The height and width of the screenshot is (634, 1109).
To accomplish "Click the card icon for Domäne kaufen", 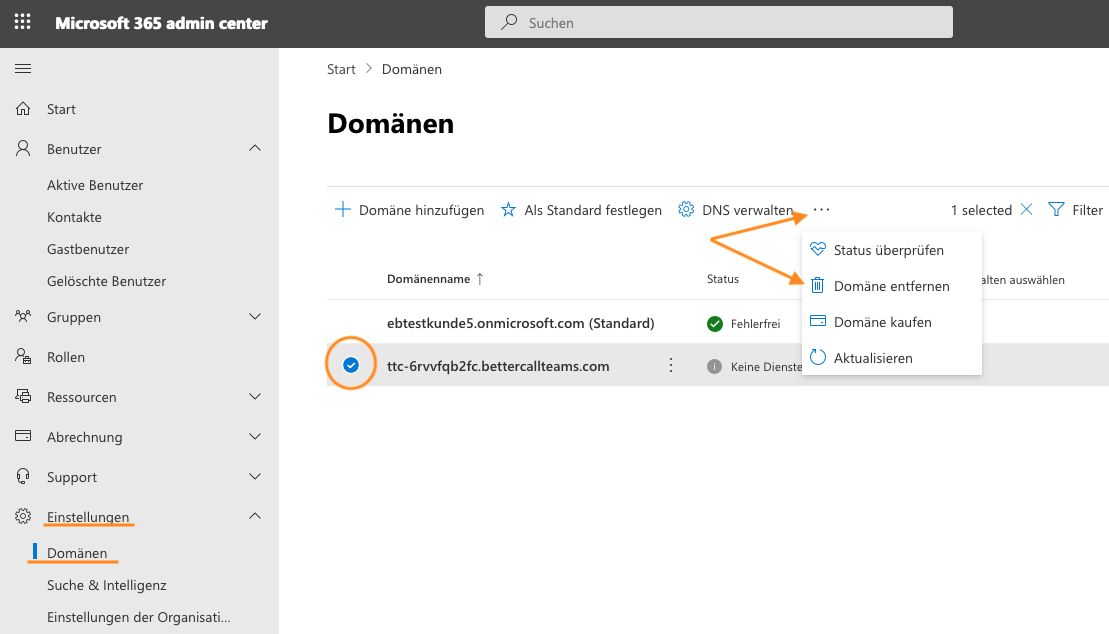I will 818,321.
